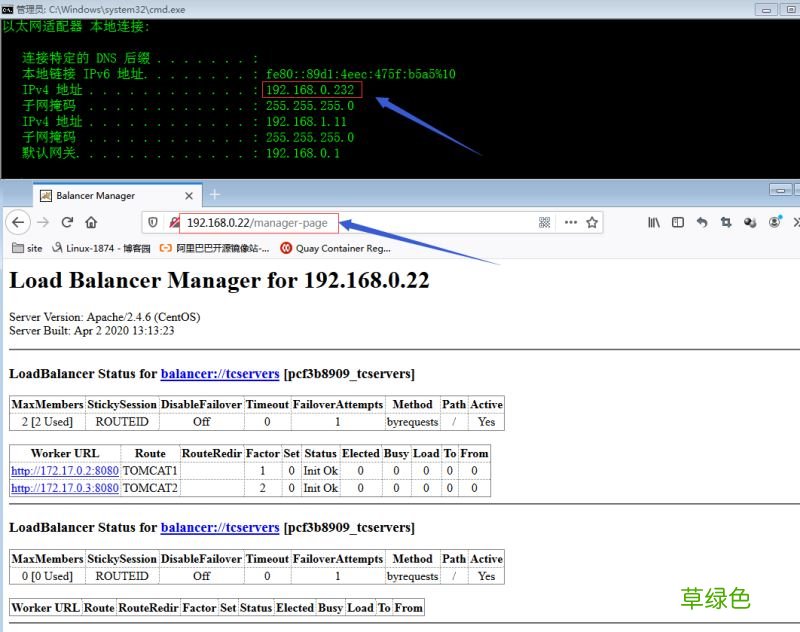Click the insecure connection lock icon
The height and width of the screenshot is (632, 800).
coord(174,222)
